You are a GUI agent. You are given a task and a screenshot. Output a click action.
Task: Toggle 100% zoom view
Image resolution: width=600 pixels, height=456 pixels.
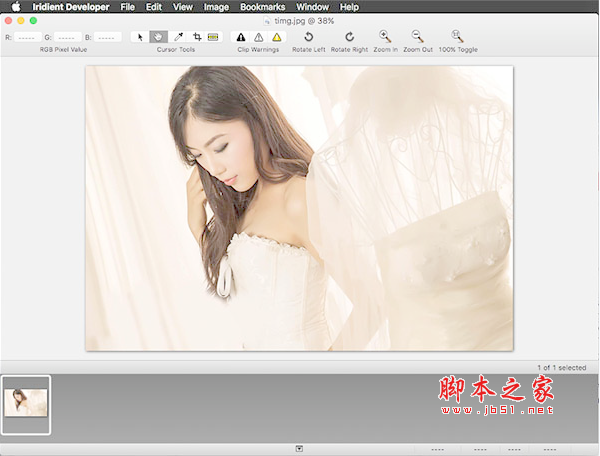457,37
